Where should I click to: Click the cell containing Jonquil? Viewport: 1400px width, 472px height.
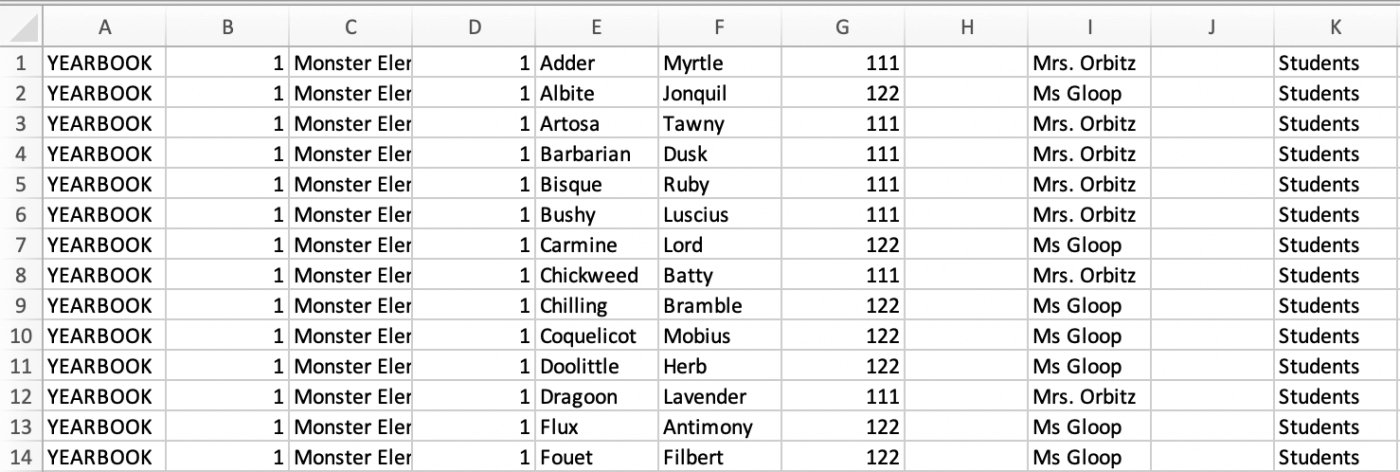[720, 94]
